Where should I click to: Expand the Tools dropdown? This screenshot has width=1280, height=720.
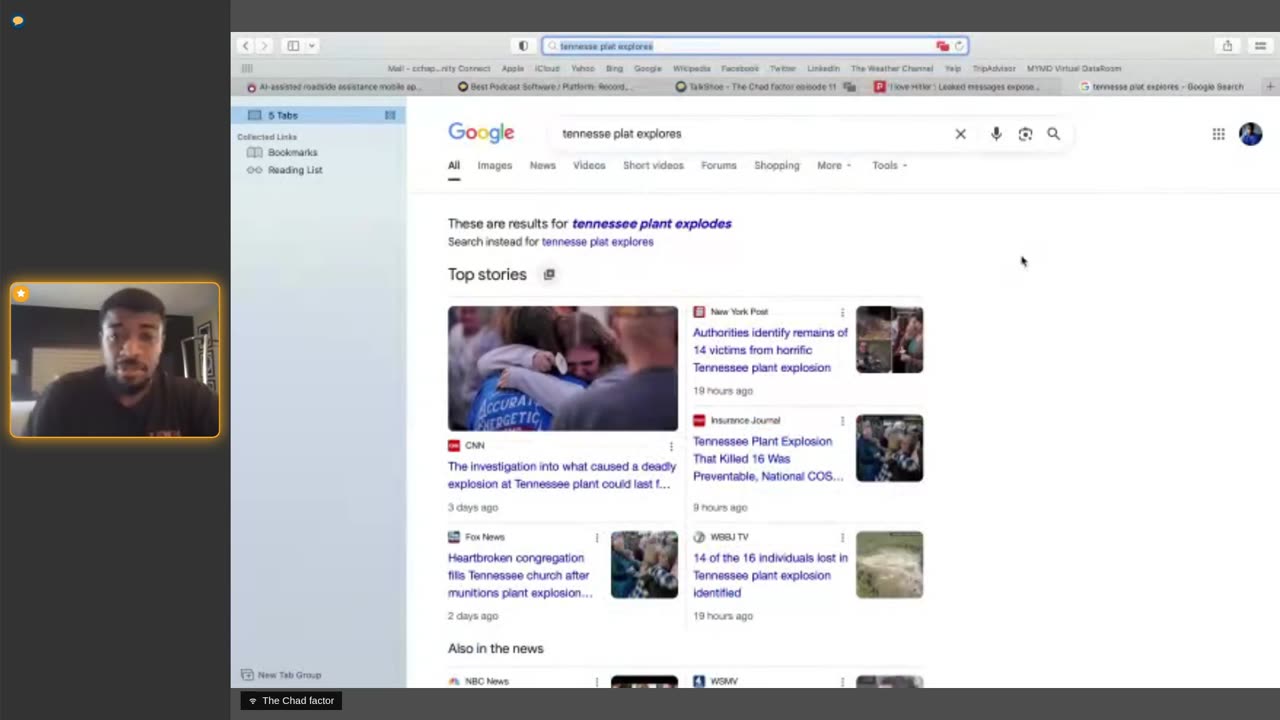pos(889,166)
